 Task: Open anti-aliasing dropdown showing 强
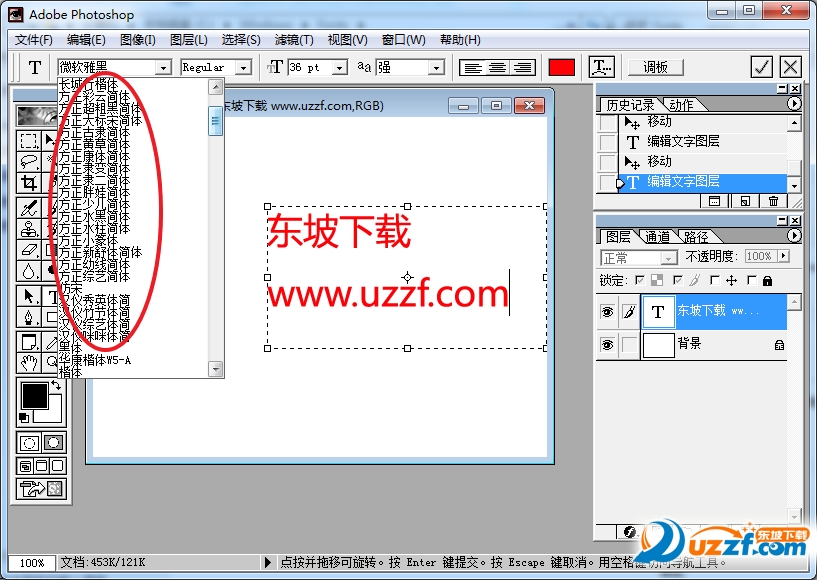(436, 67)
